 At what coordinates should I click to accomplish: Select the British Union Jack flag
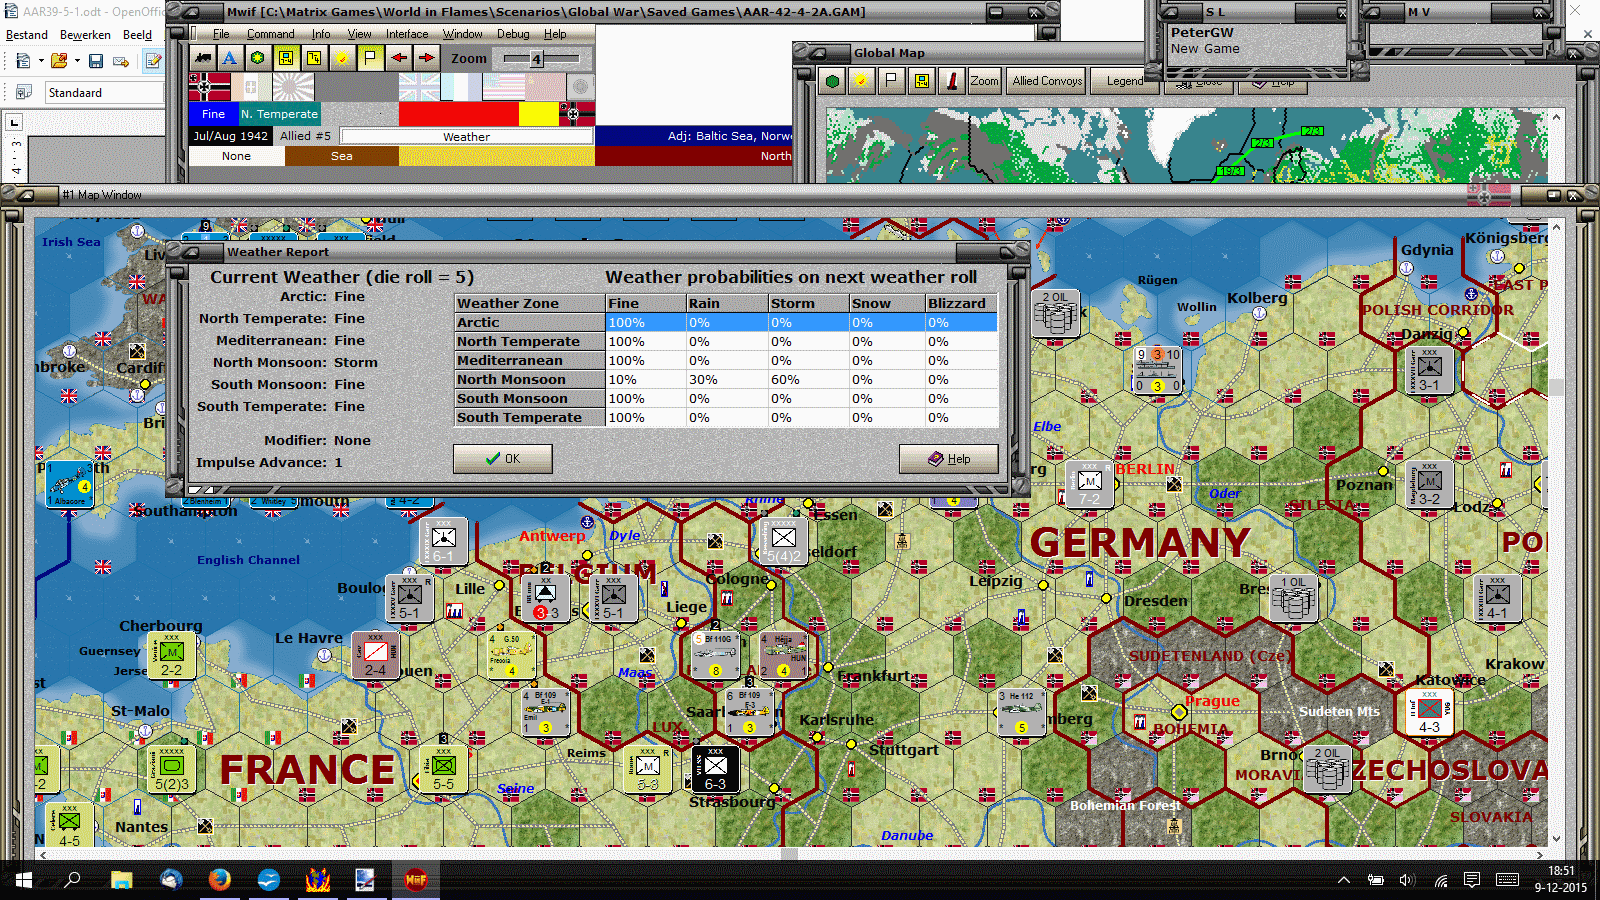419,87
